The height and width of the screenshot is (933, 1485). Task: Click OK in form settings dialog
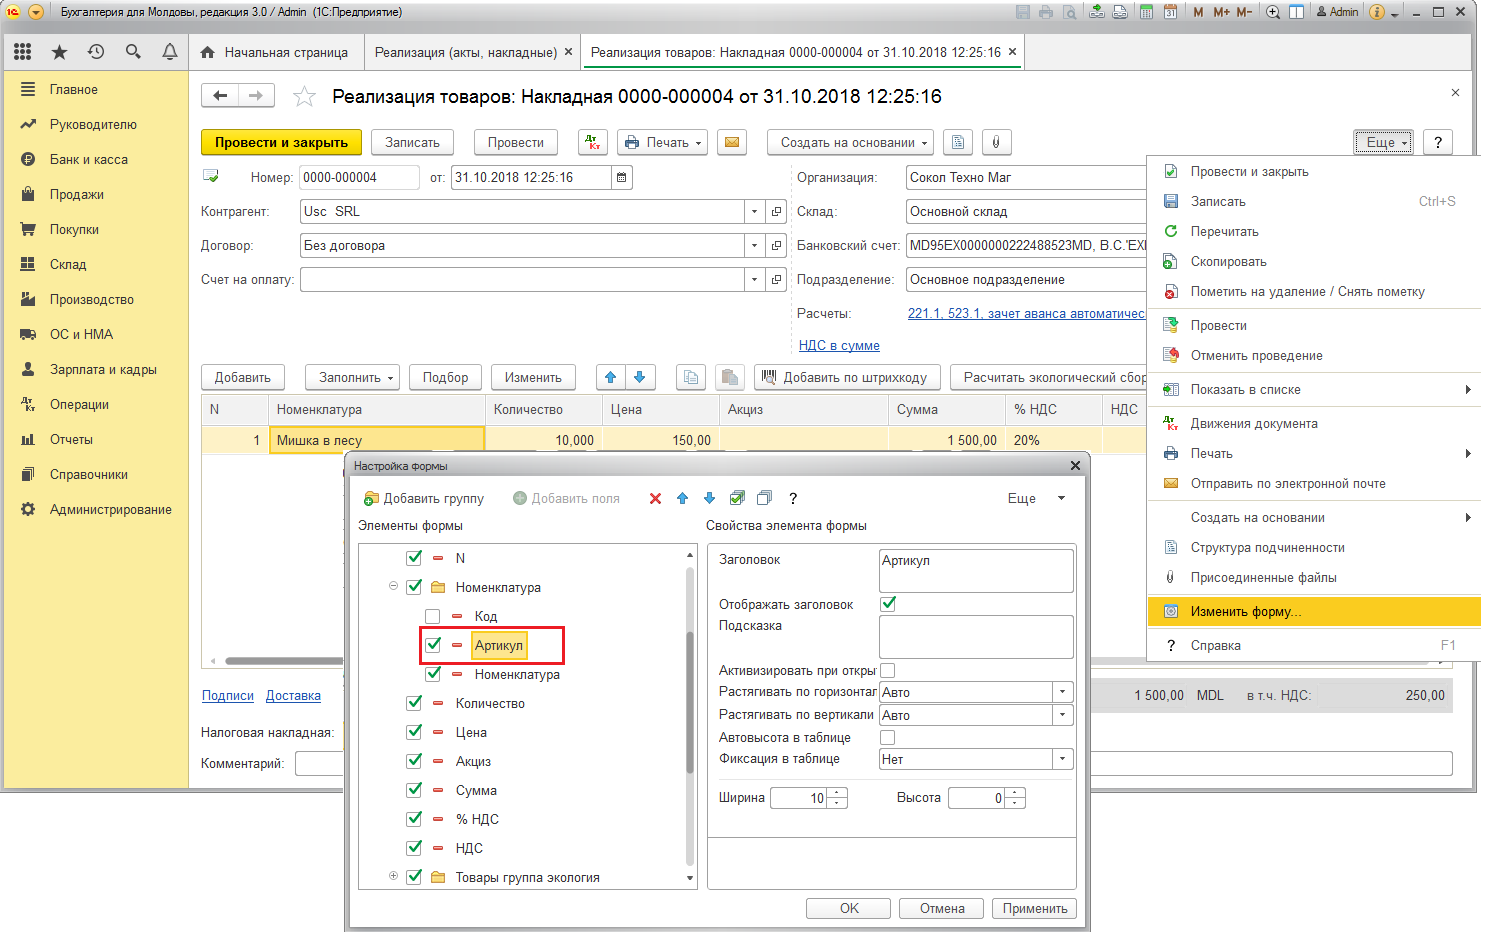849,908
